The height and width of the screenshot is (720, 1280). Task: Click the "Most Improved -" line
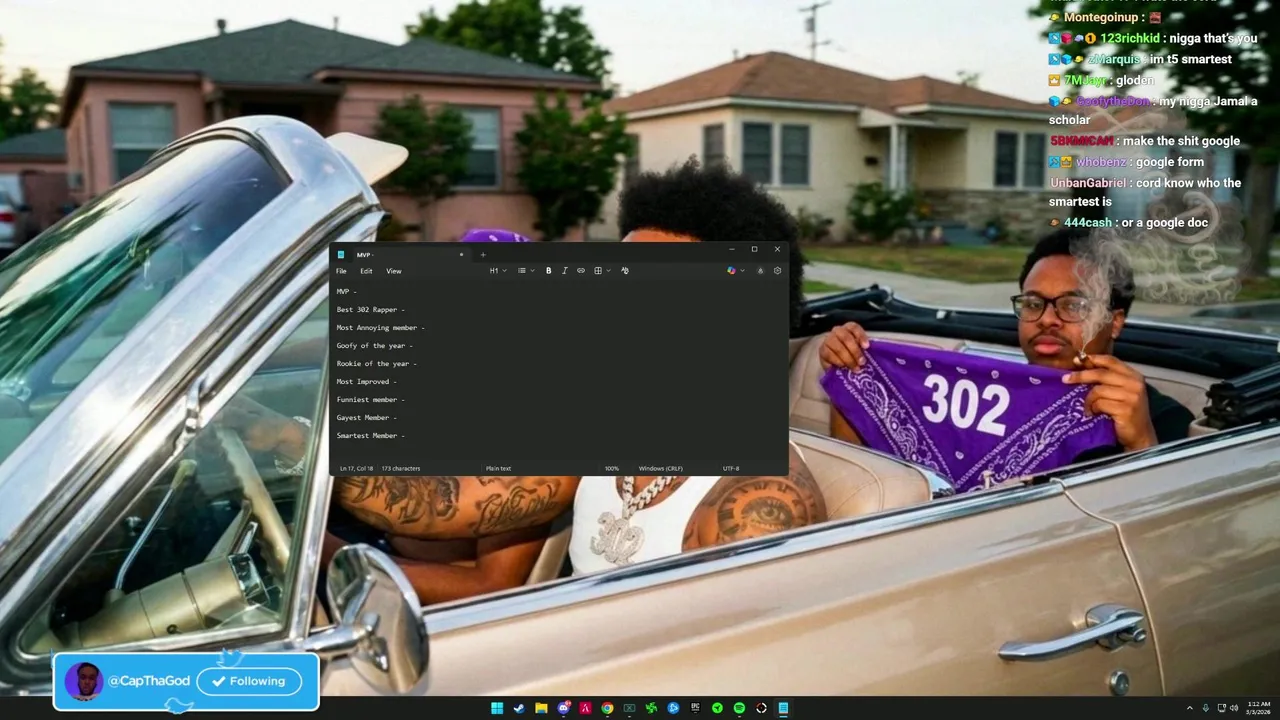coord(366,382)
